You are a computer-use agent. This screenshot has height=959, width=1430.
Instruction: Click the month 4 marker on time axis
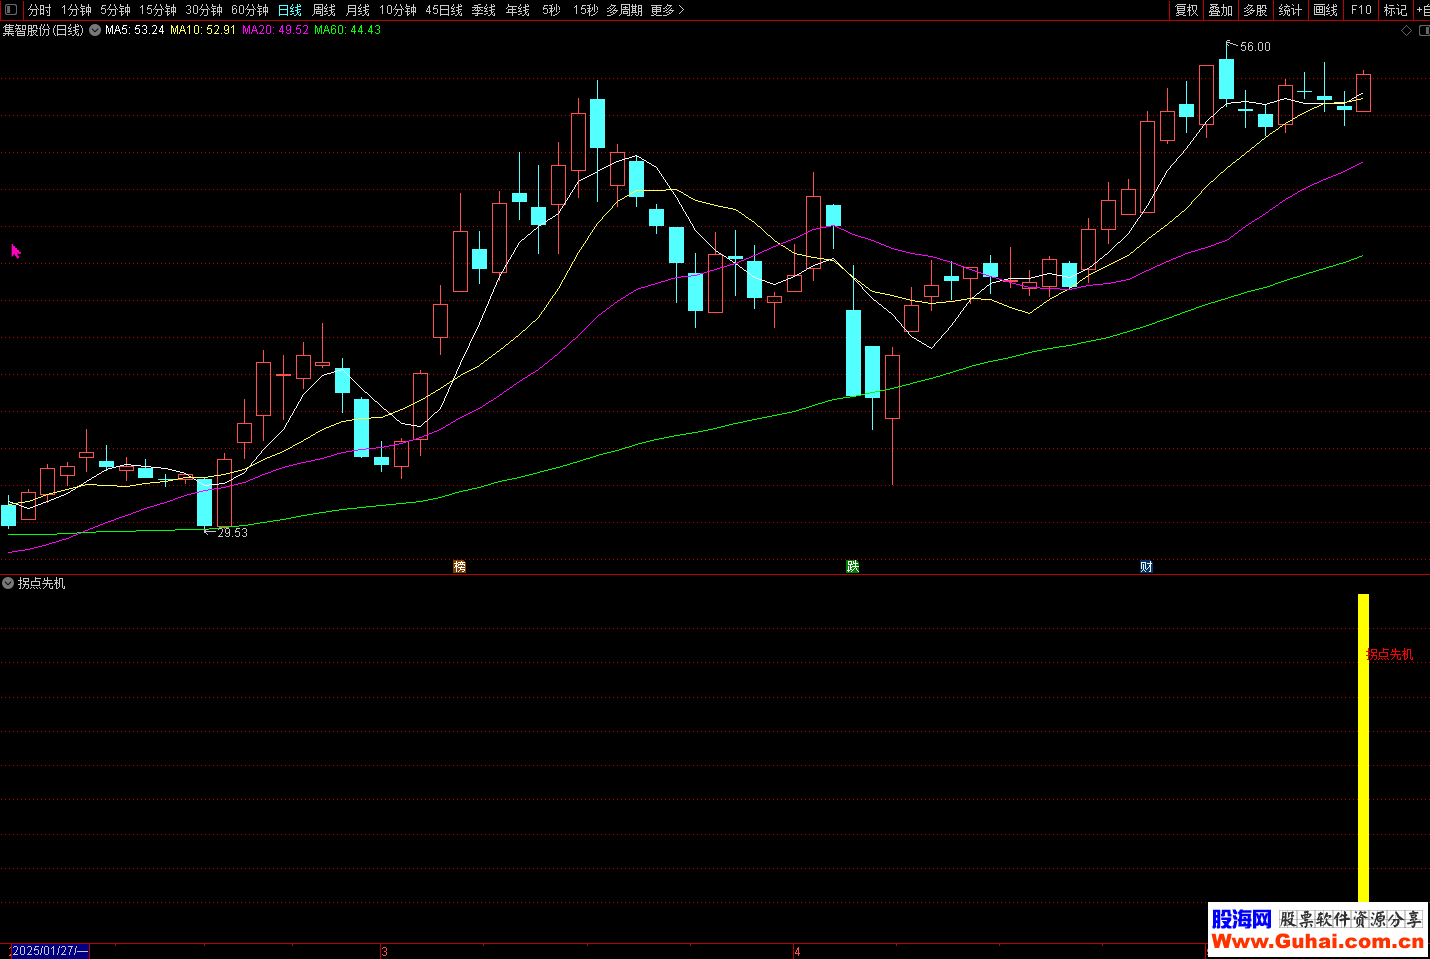(x=797, y=951)
